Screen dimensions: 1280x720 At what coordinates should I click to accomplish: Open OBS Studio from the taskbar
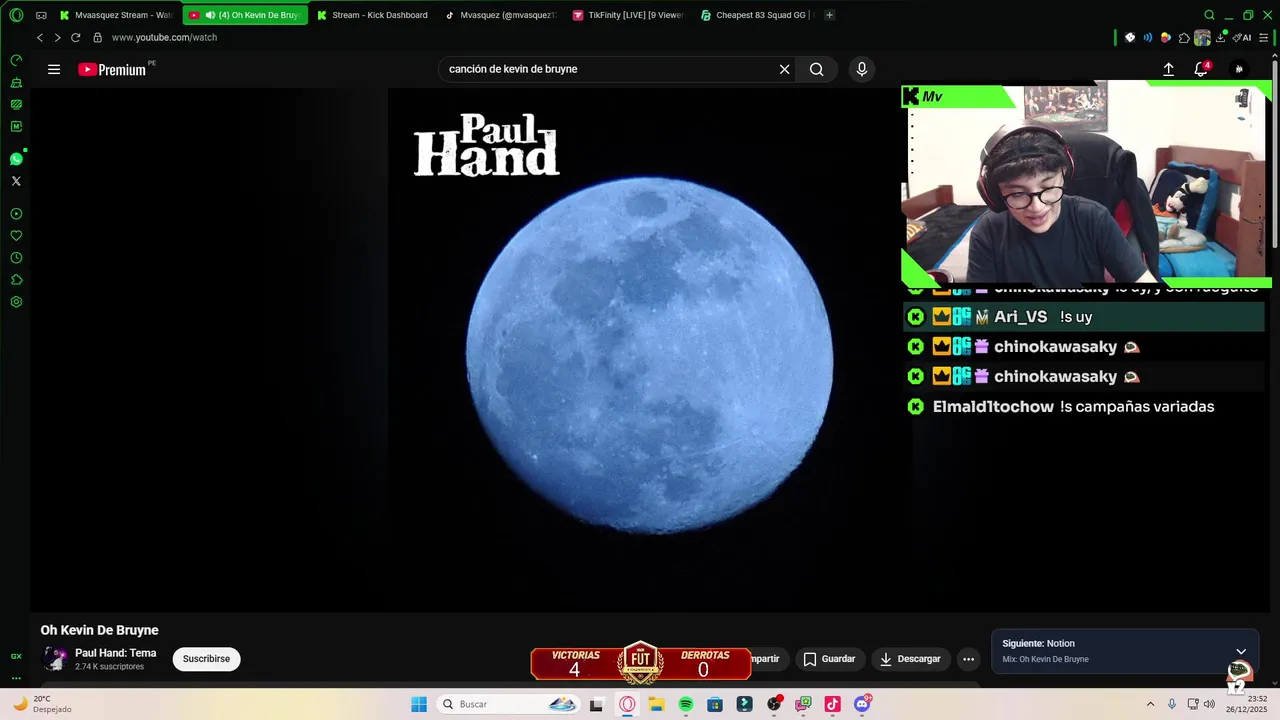pyautogui.click(x=774, y=704)
